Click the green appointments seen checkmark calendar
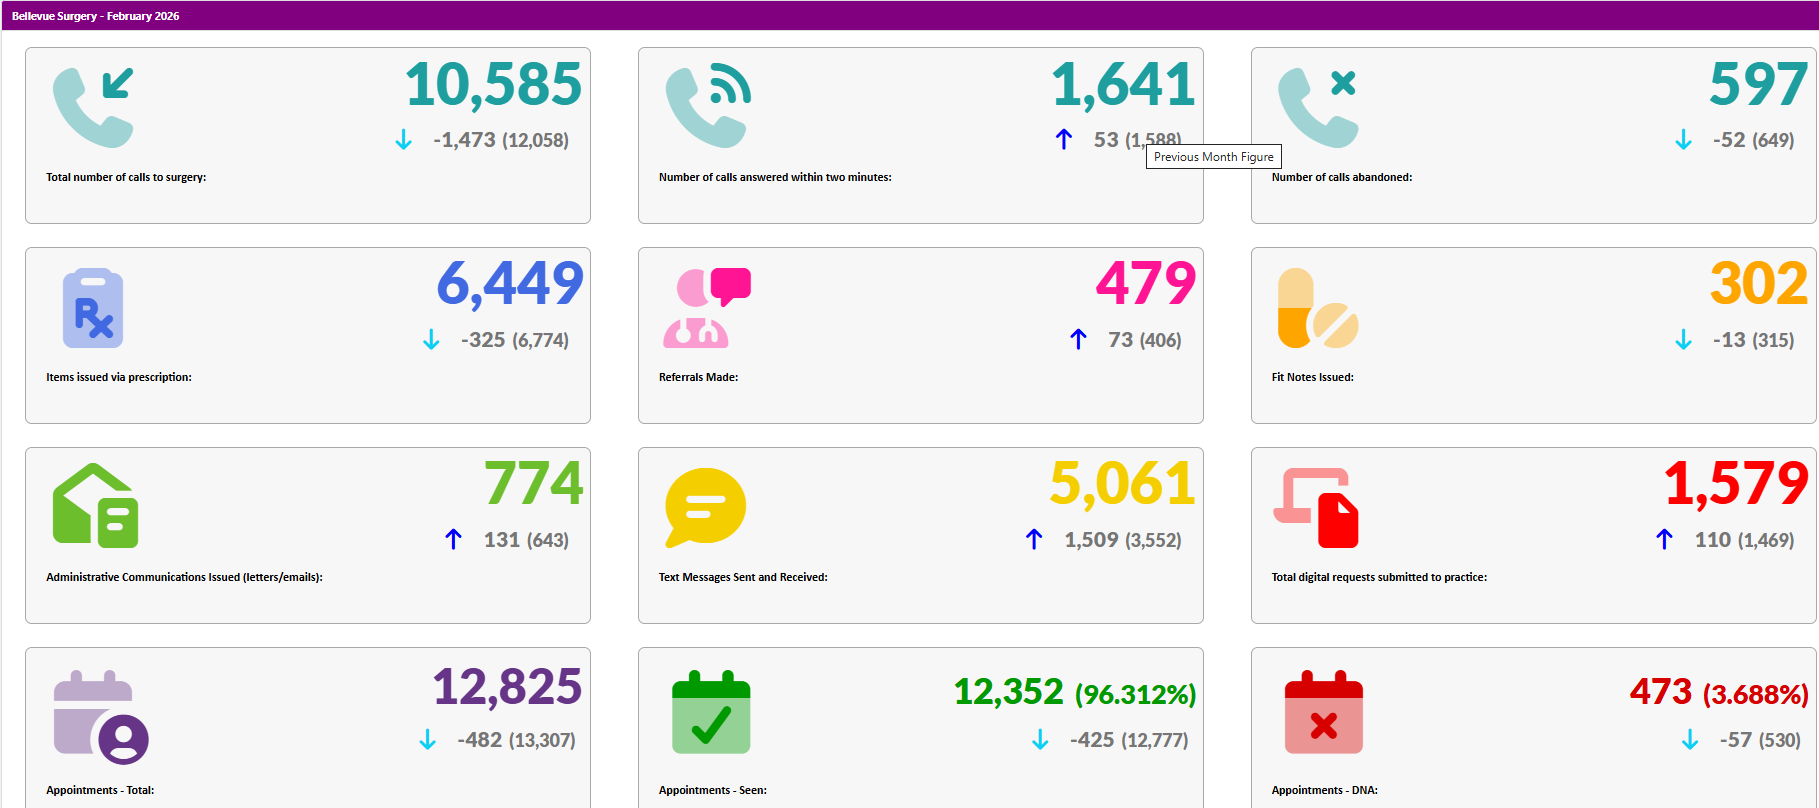1819x808 pixels. click(x=711, y=713)
